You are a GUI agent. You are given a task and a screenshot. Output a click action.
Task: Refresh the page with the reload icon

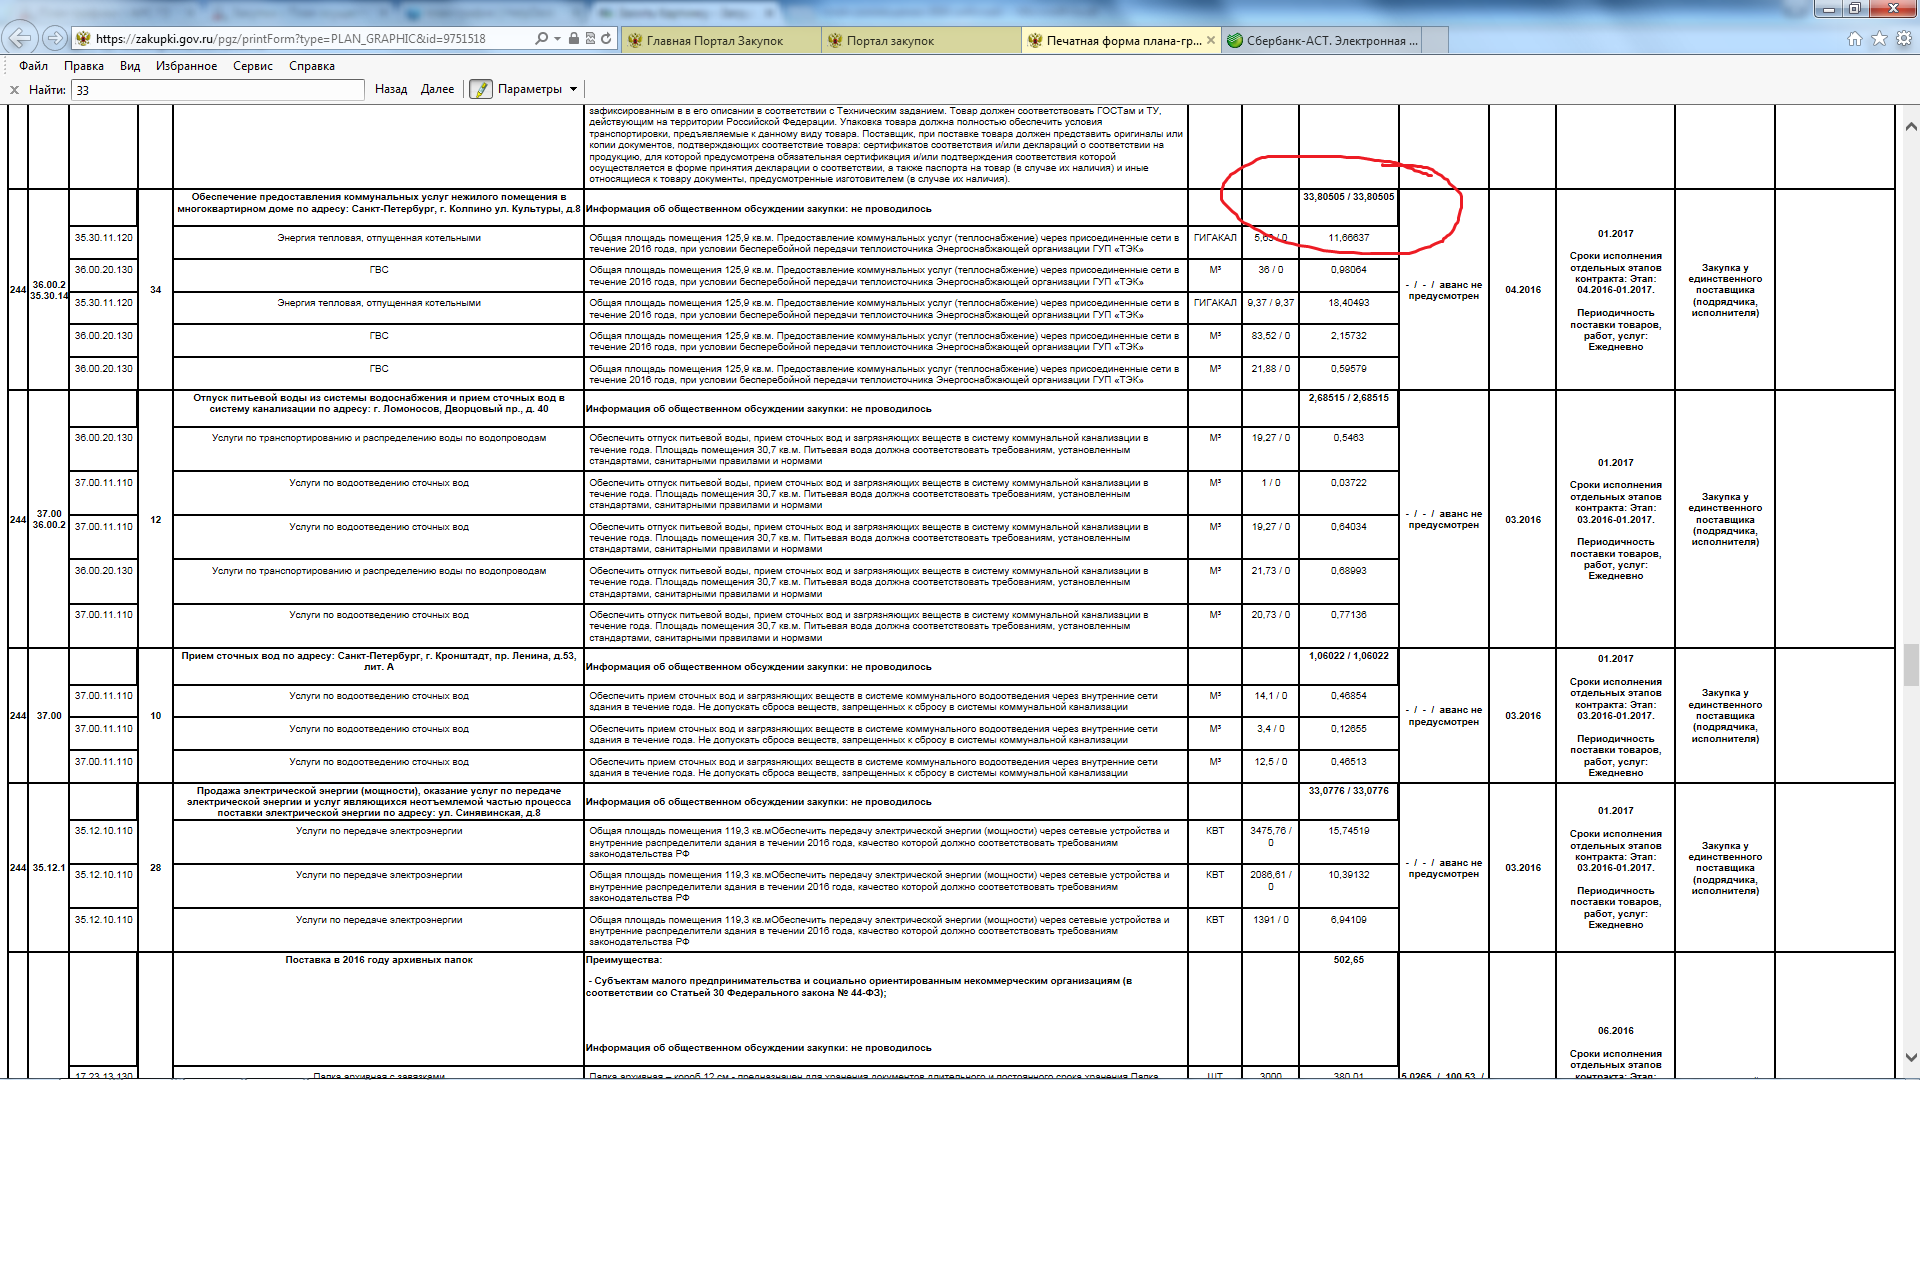[x=606, y=38]
